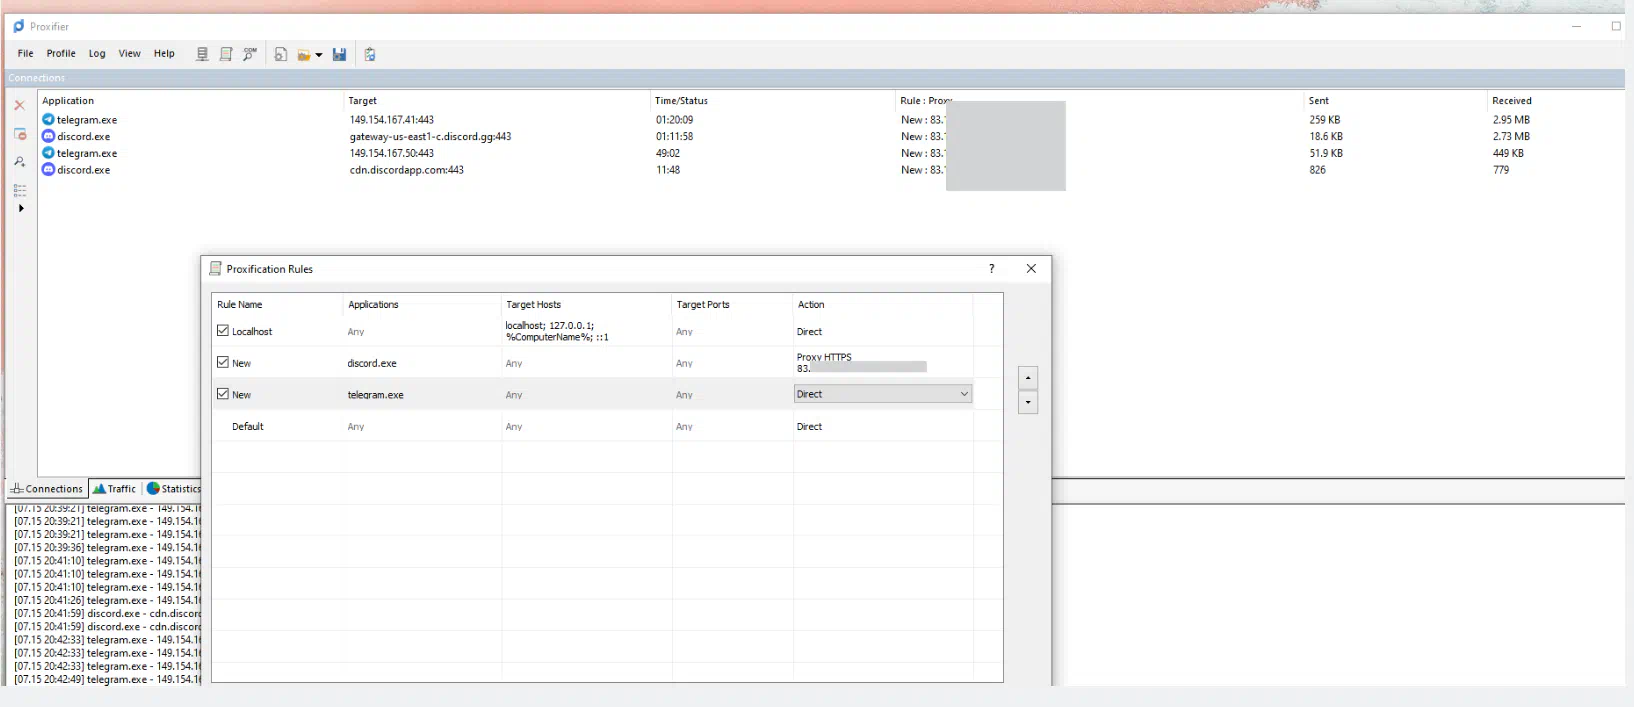Click the 01:20:09 time value

pyautogui.click(x=675, y=119)
